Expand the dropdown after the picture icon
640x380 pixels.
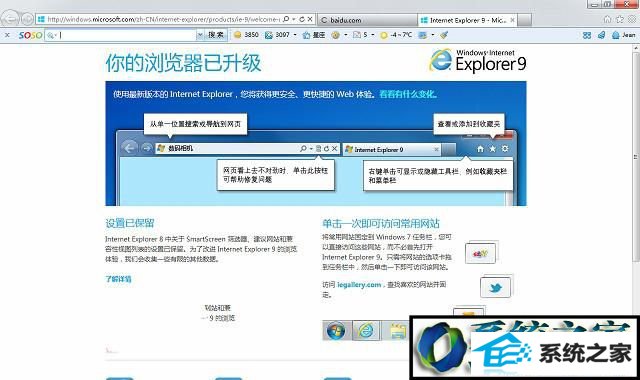point(433,35)
